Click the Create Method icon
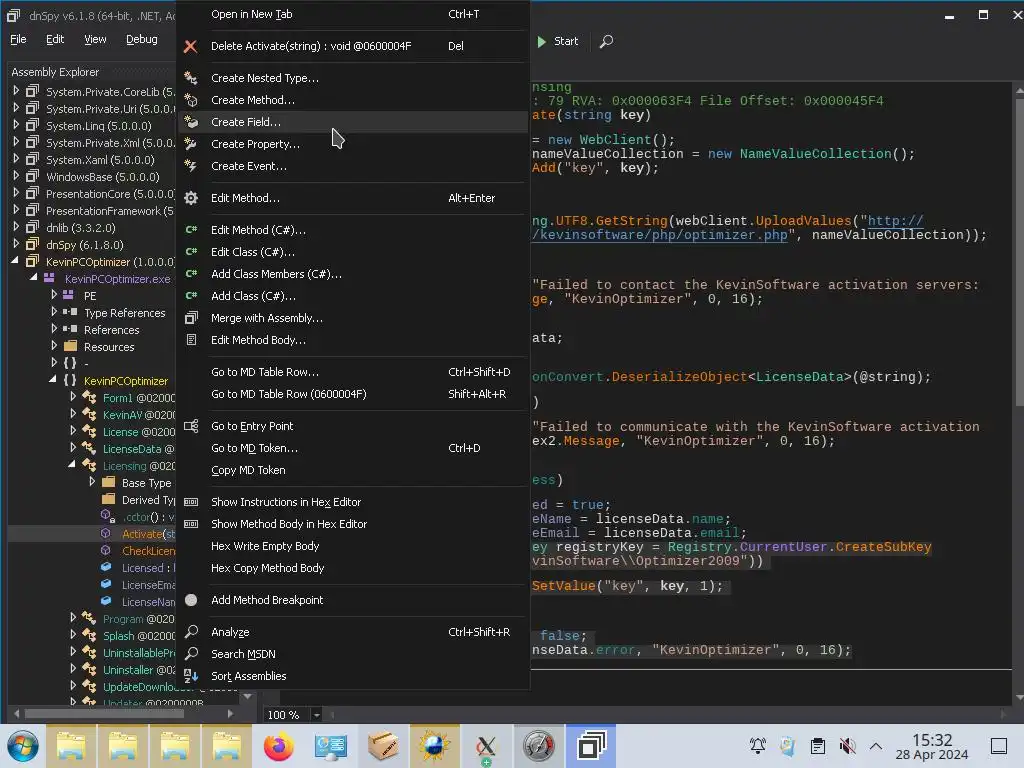The height and width of the screenshot is (768, 1024). [191, 100]
